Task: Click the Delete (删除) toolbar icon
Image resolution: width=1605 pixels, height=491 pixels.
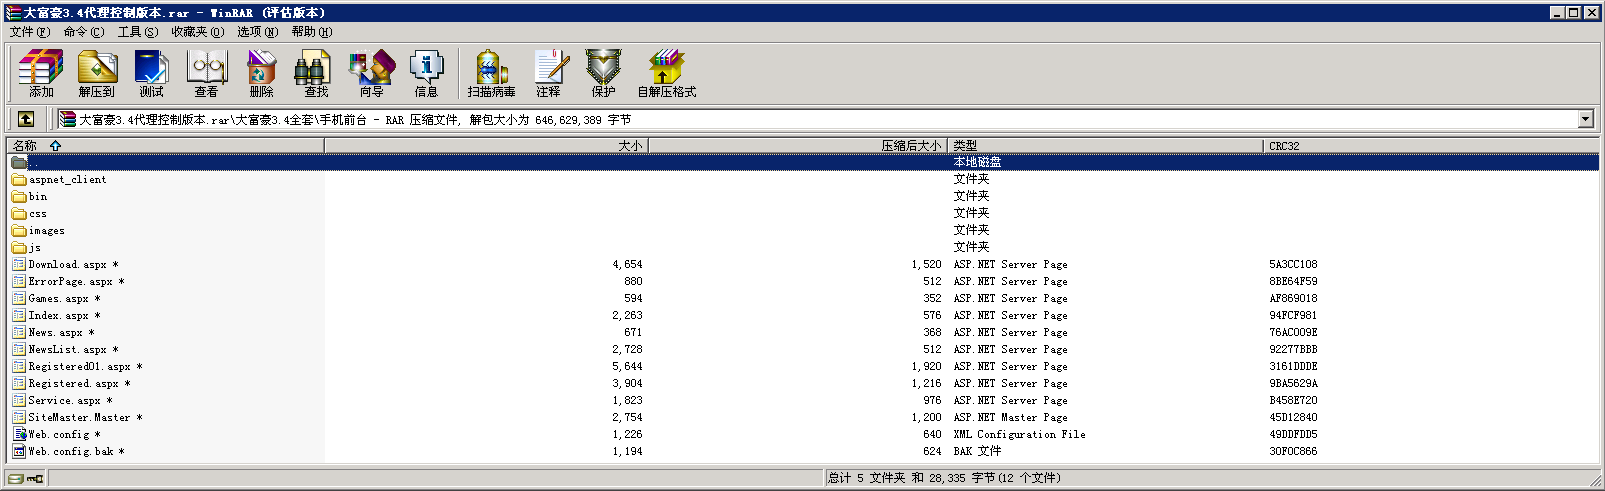Action: [261, 74]
